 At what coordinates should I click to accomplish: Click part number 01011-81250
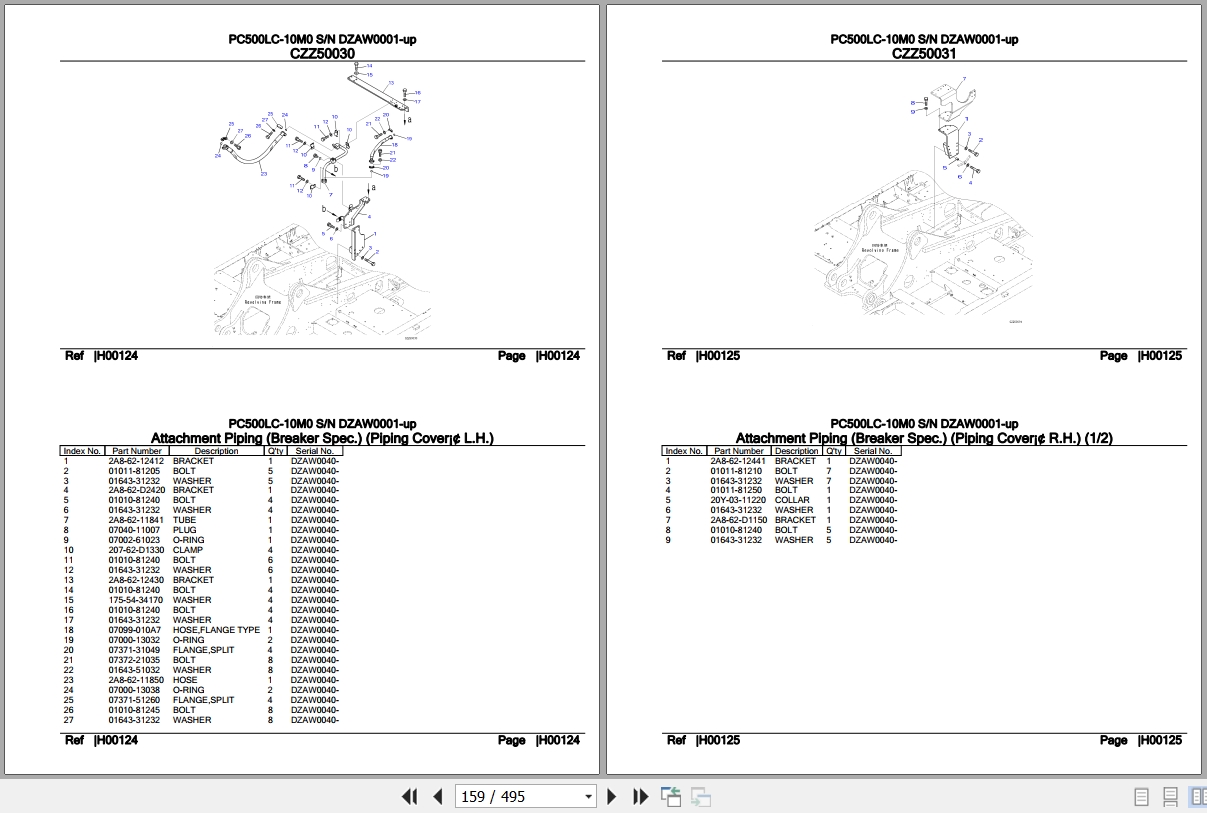736,490
